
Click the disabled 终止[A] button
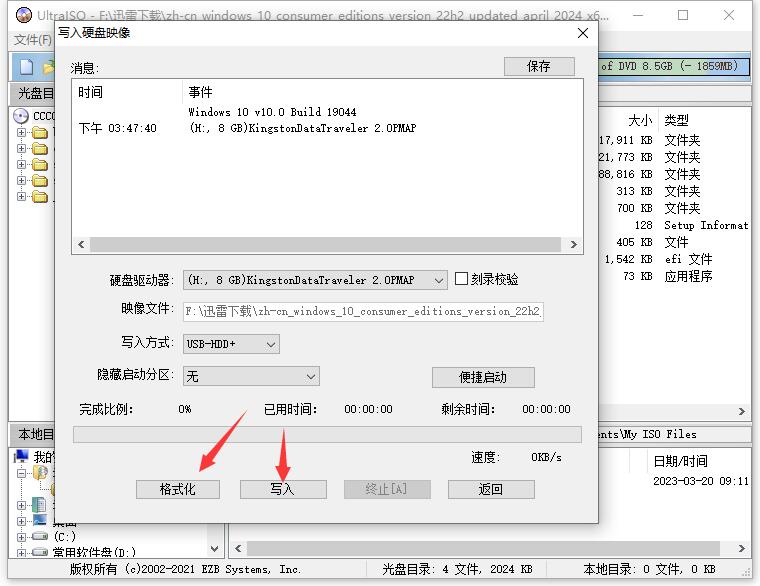[x=387, y=489]
